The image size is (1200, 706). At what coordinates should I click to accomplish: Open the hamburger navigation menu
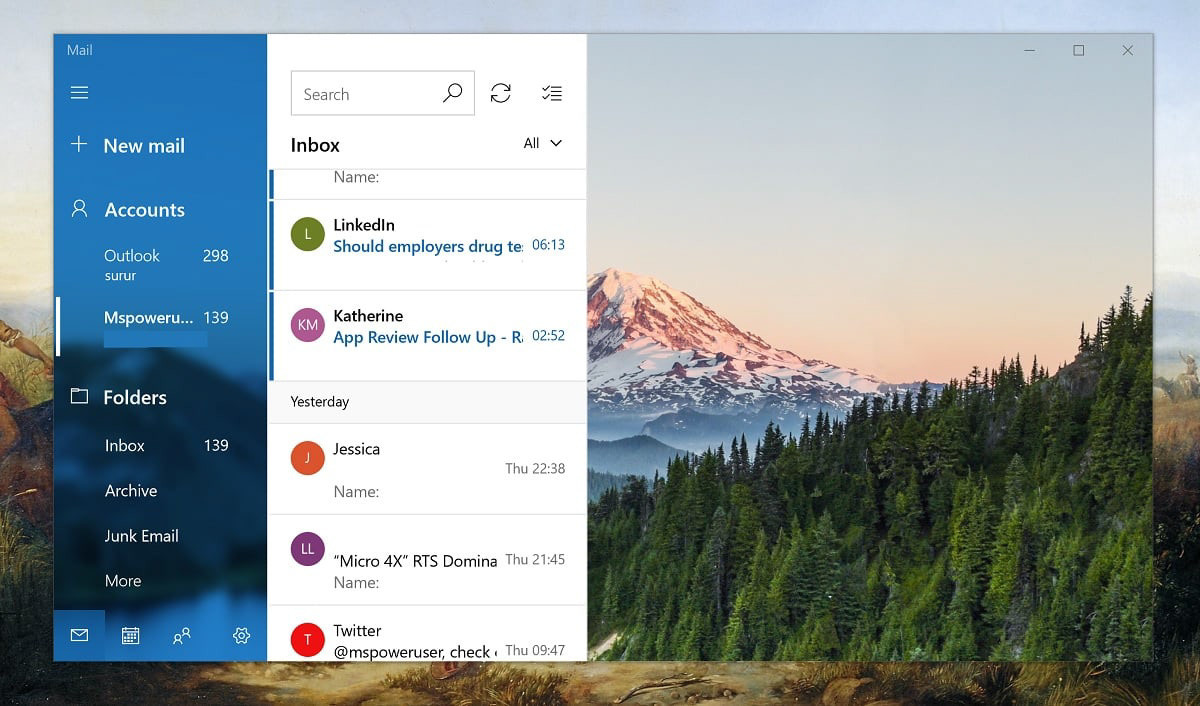[x=79, y=93]
